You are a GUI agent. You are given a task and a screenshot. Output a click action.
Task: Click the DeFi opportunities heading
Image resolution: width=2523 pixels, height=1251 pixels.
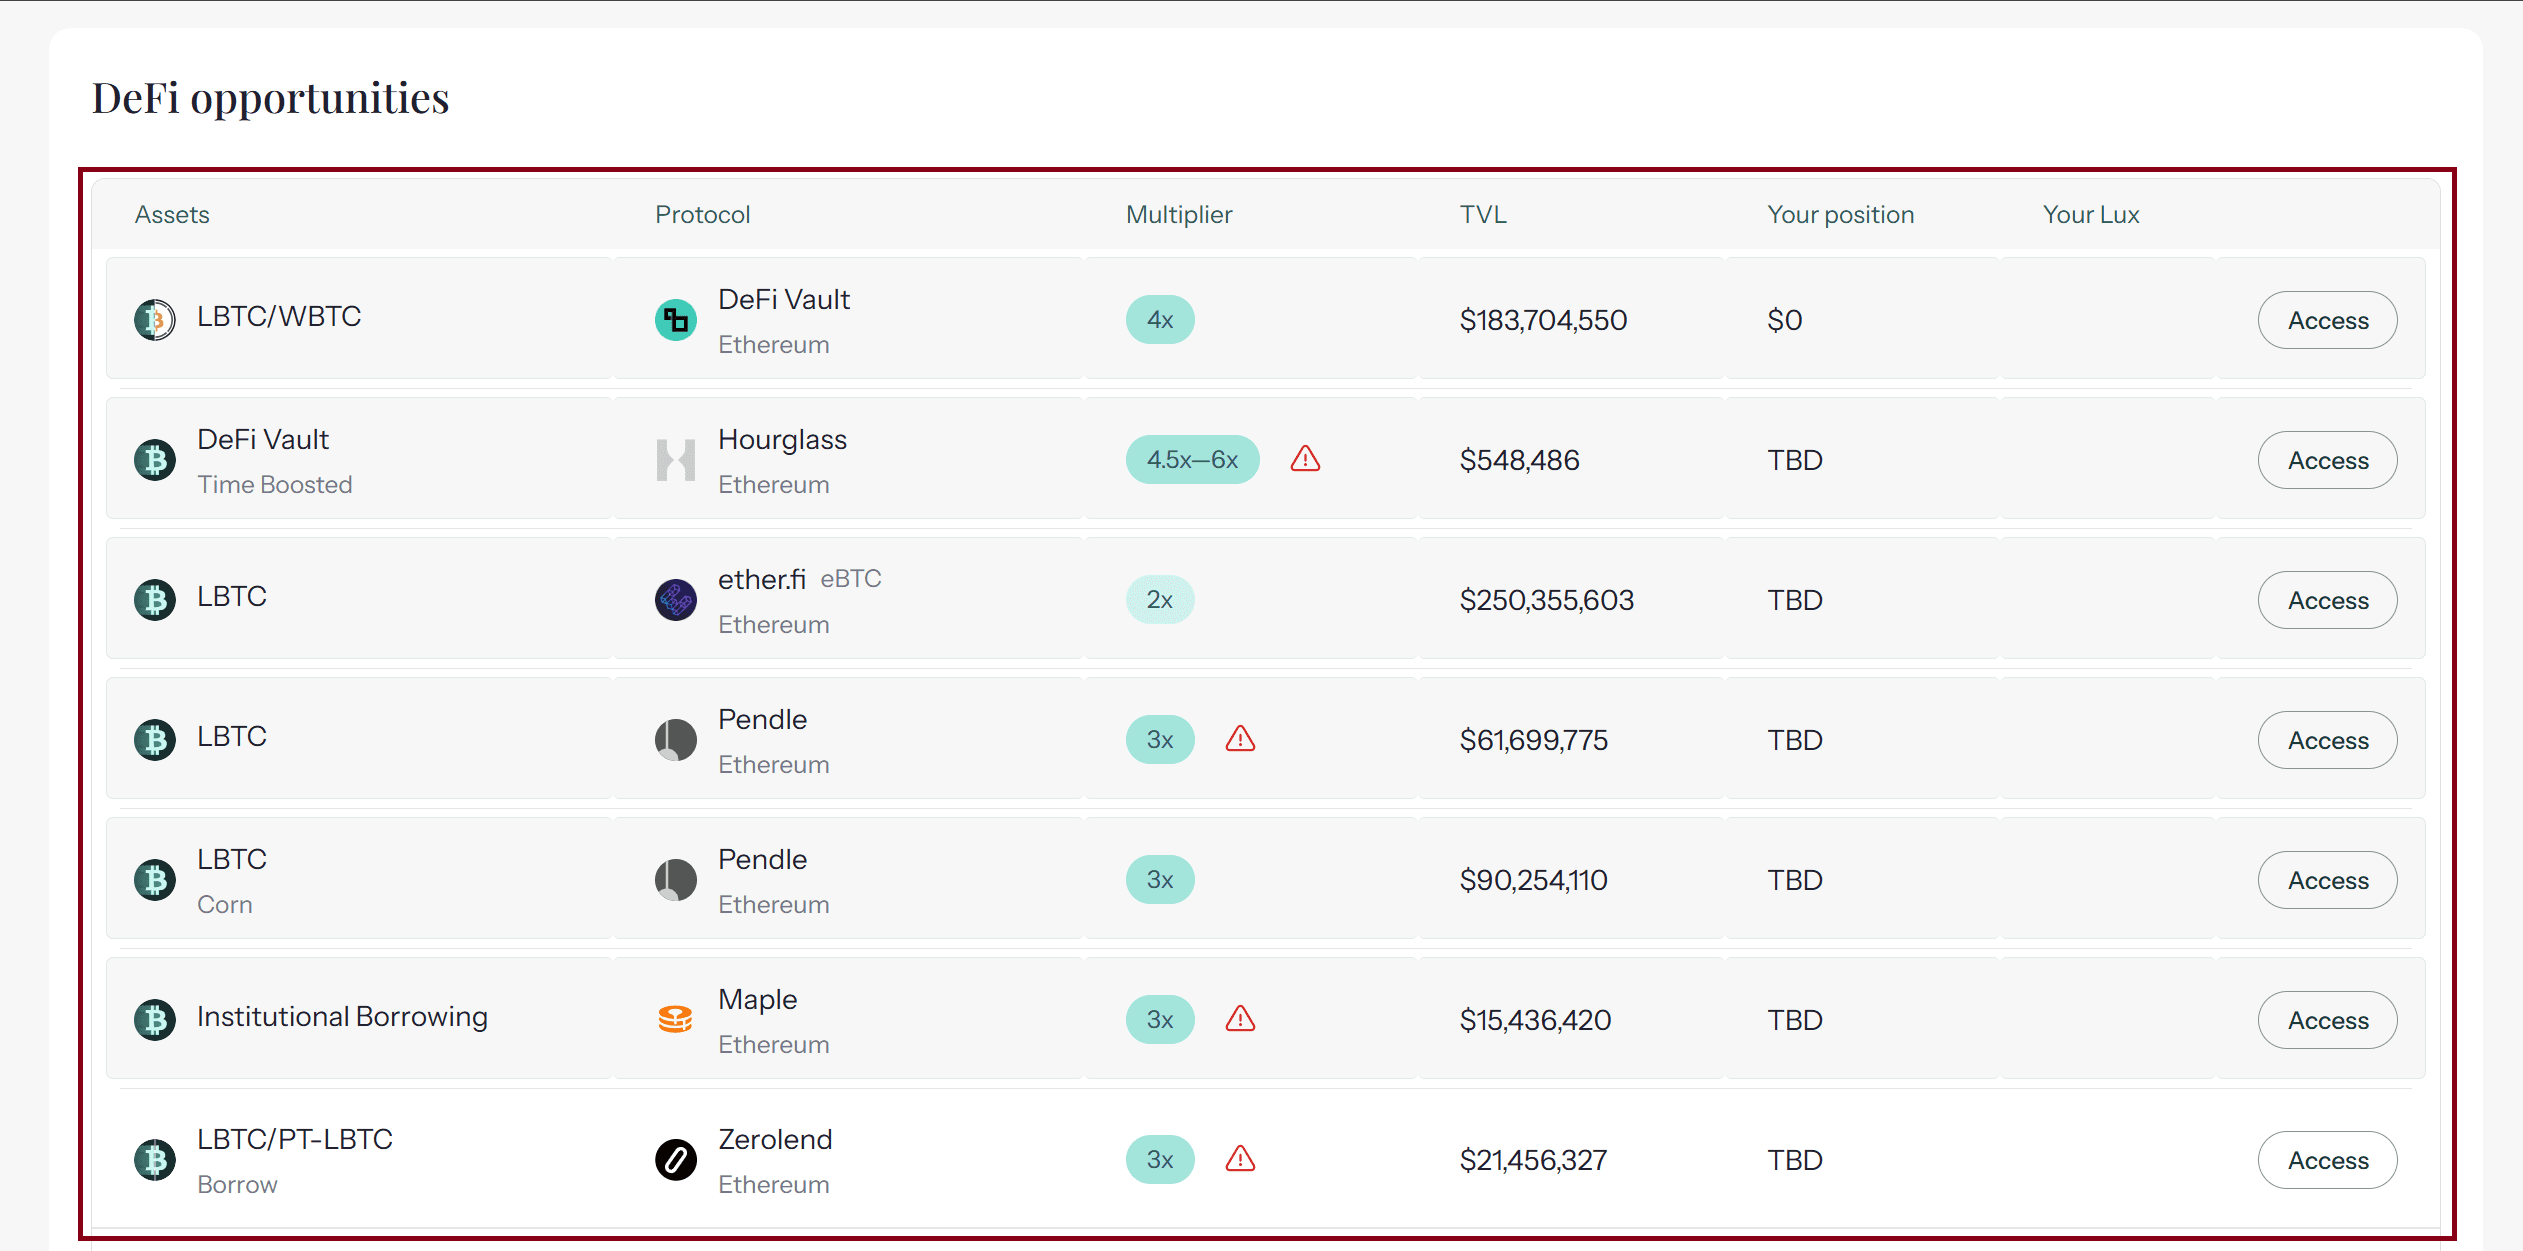coord(270,98)
